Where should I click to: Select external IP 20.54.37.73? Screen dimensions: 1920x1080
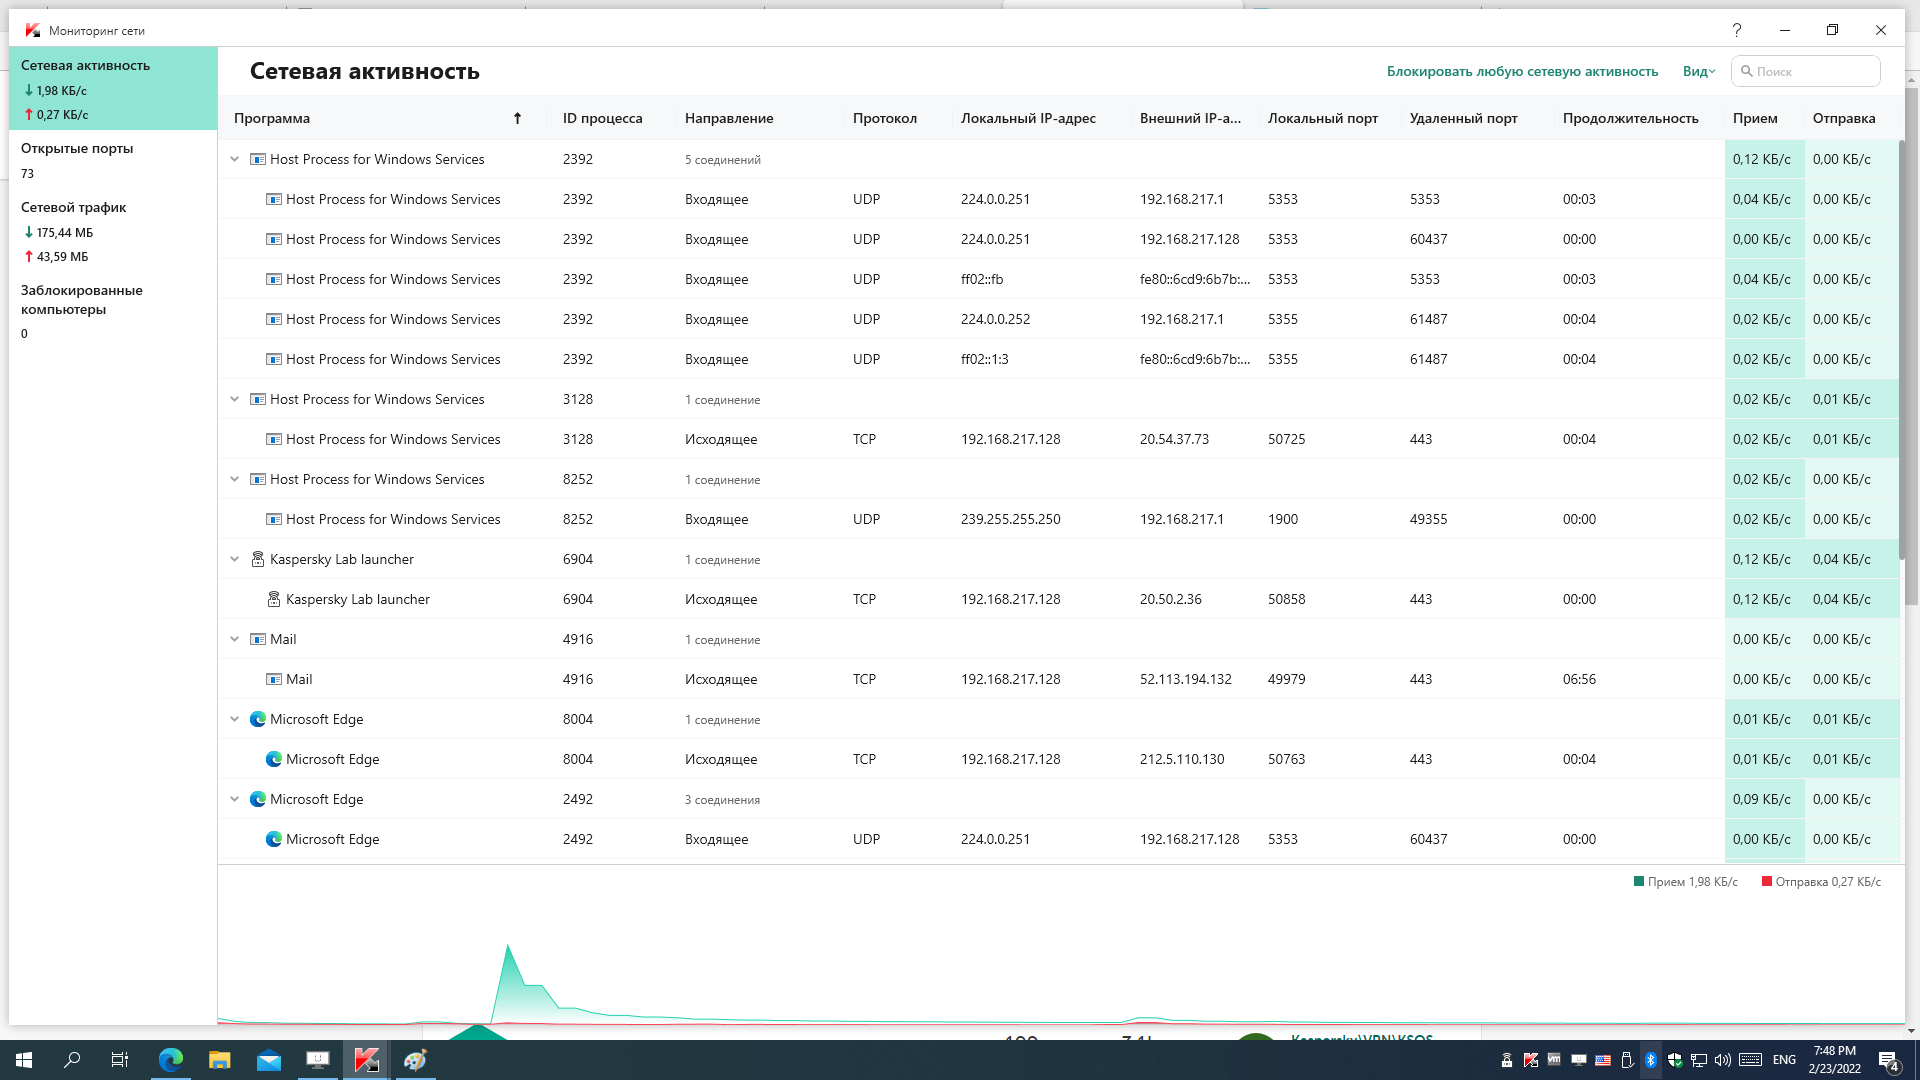(1174, 439)
